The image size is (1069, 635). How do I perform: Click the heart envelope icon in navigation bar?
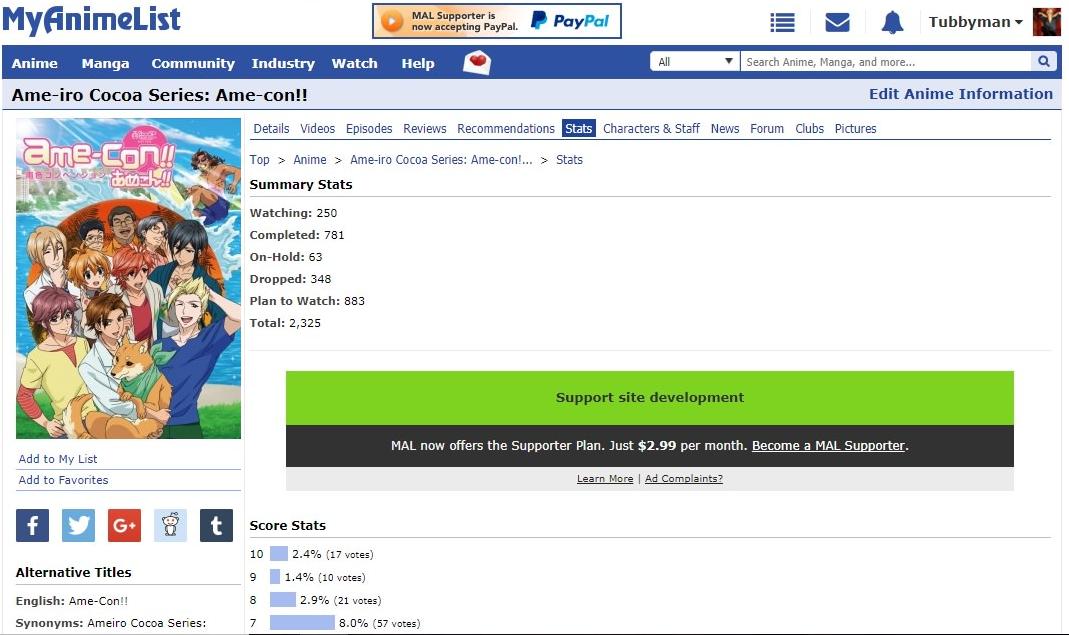tap(477, 63)
